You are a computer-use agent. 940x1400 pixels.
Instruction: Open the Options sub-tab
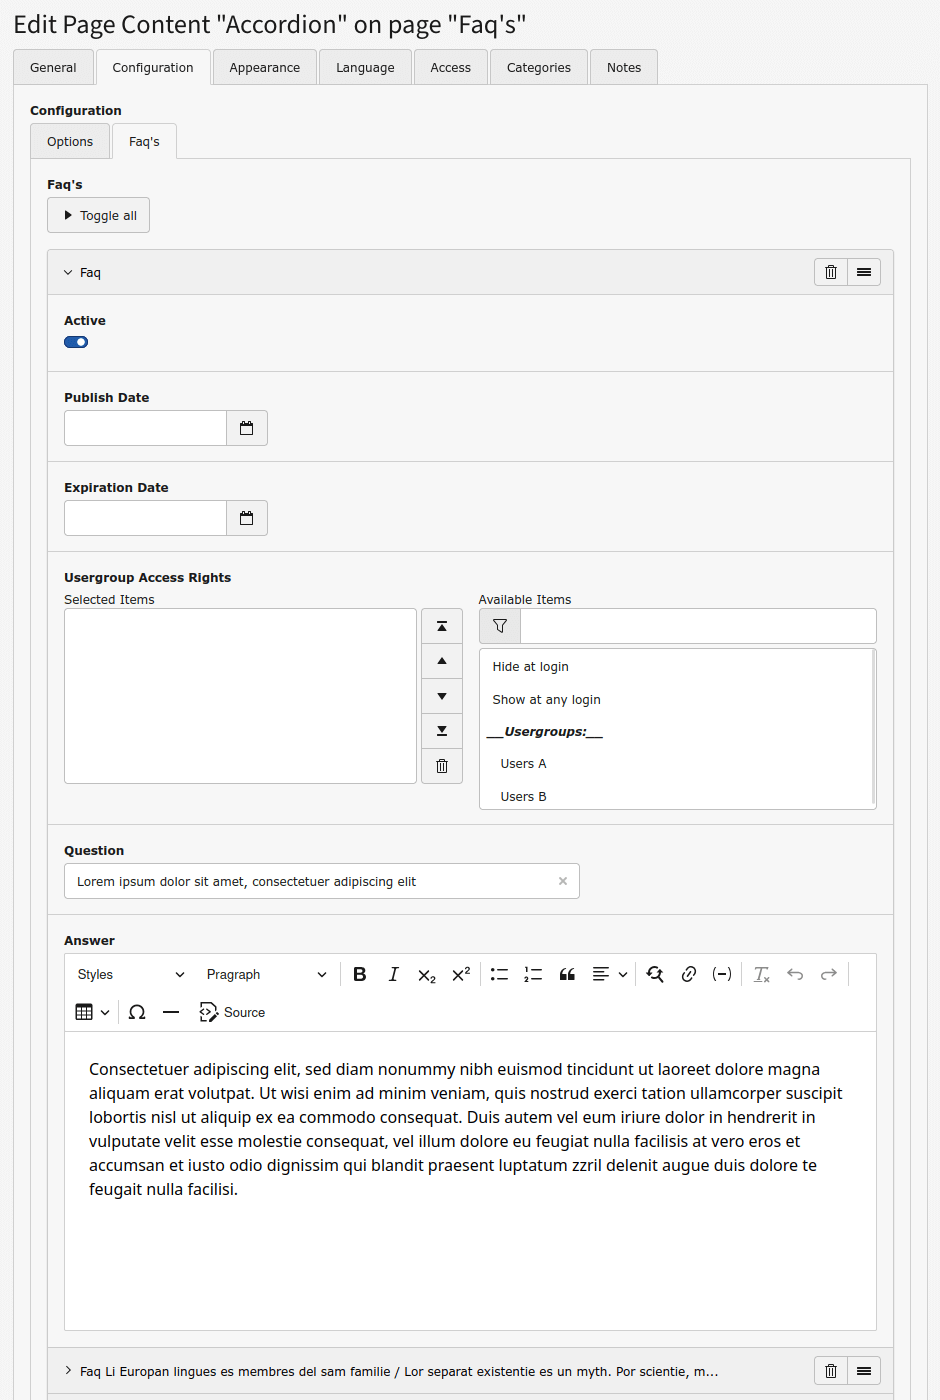[x=70, y=142]
